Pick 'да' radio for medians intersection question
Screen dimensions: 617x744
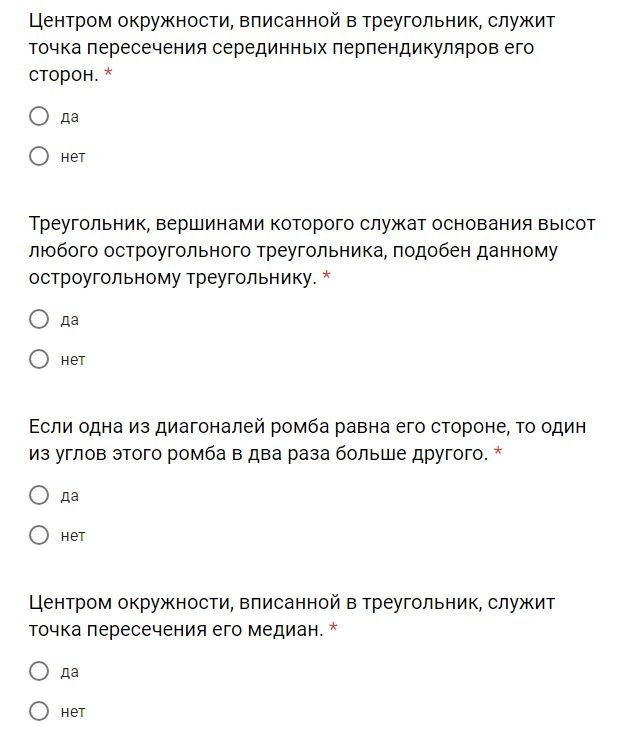tap(39, 671)
